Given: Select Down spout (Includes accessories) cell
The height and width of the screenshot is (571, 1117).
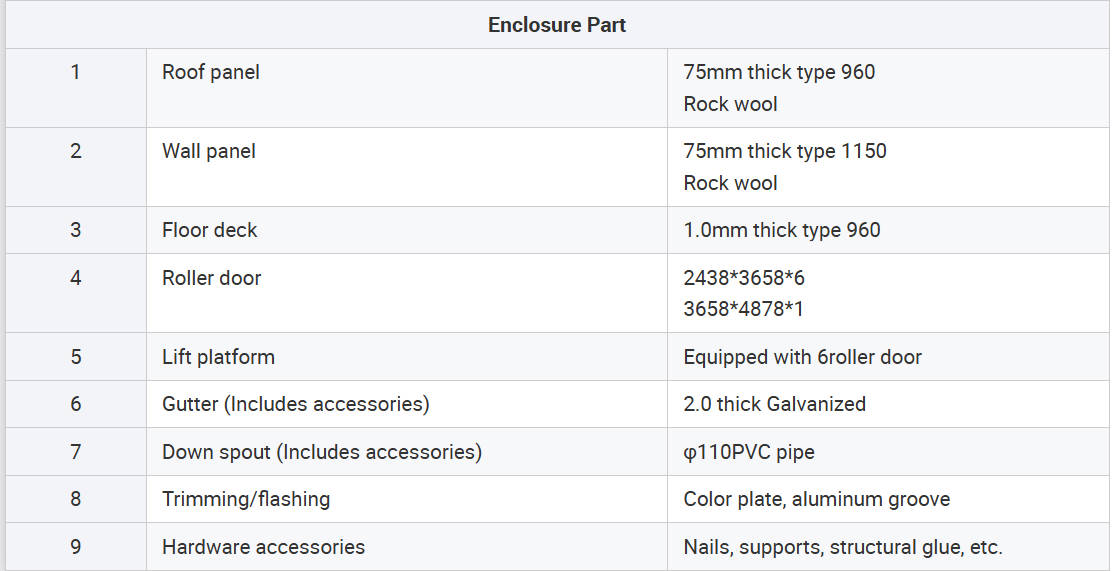Looking at the screenshot, I should click(x=322, y=452).
